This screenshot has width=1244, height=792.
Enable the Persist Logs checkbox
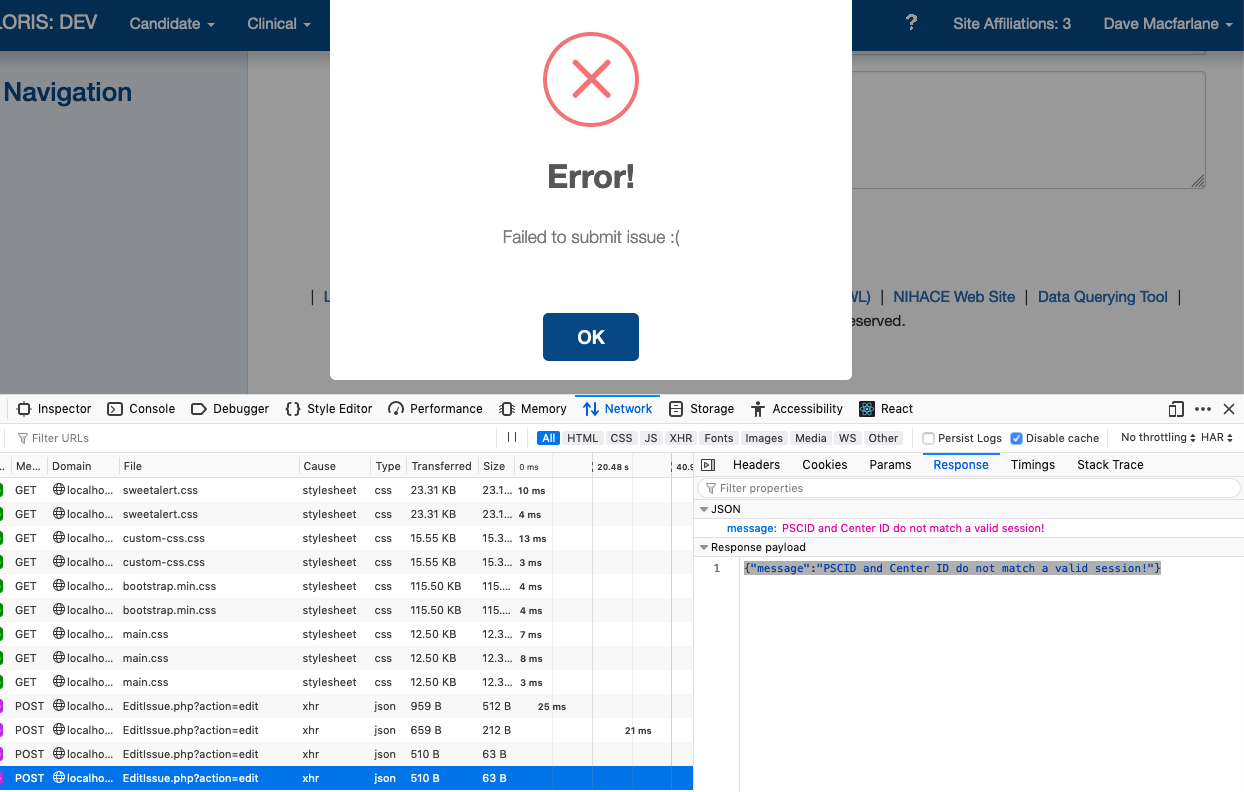click(929, 438)
